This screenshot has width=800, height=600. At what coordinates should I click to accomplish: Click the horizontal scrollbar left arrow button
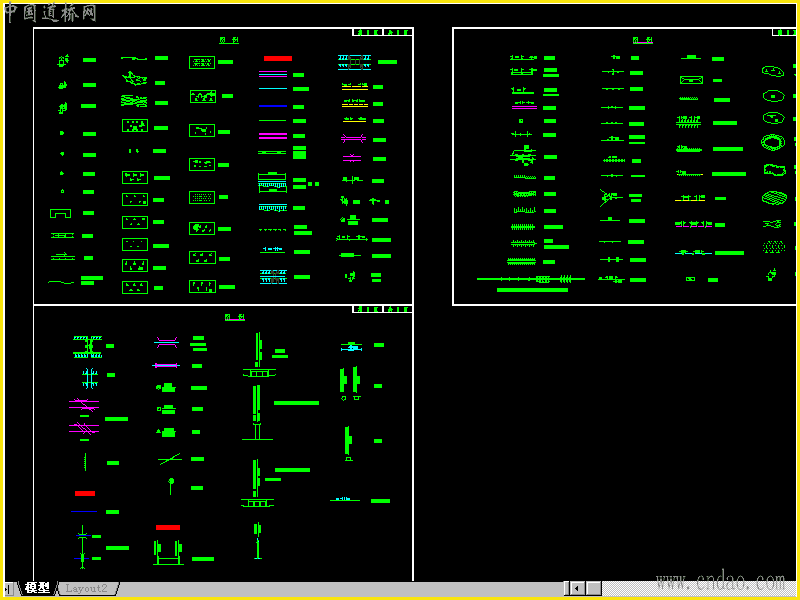[x=577, y=588]
